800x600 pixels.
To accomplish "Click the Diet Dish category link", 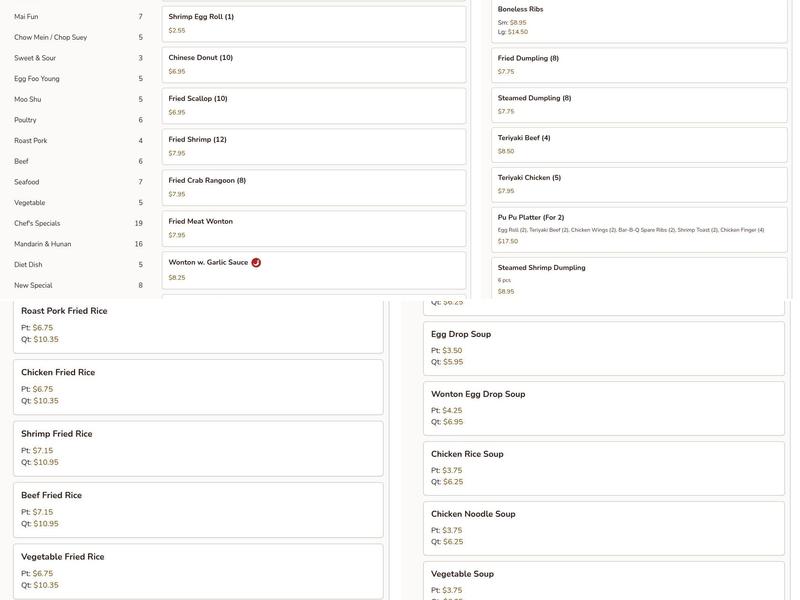I will tap(29, 265).
